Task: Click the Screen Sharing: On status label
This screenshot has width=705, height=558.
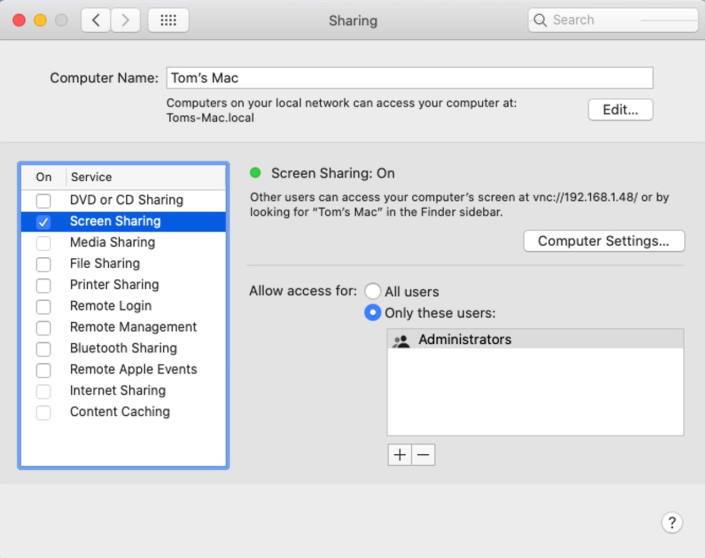Action: (x=333, y=173)
